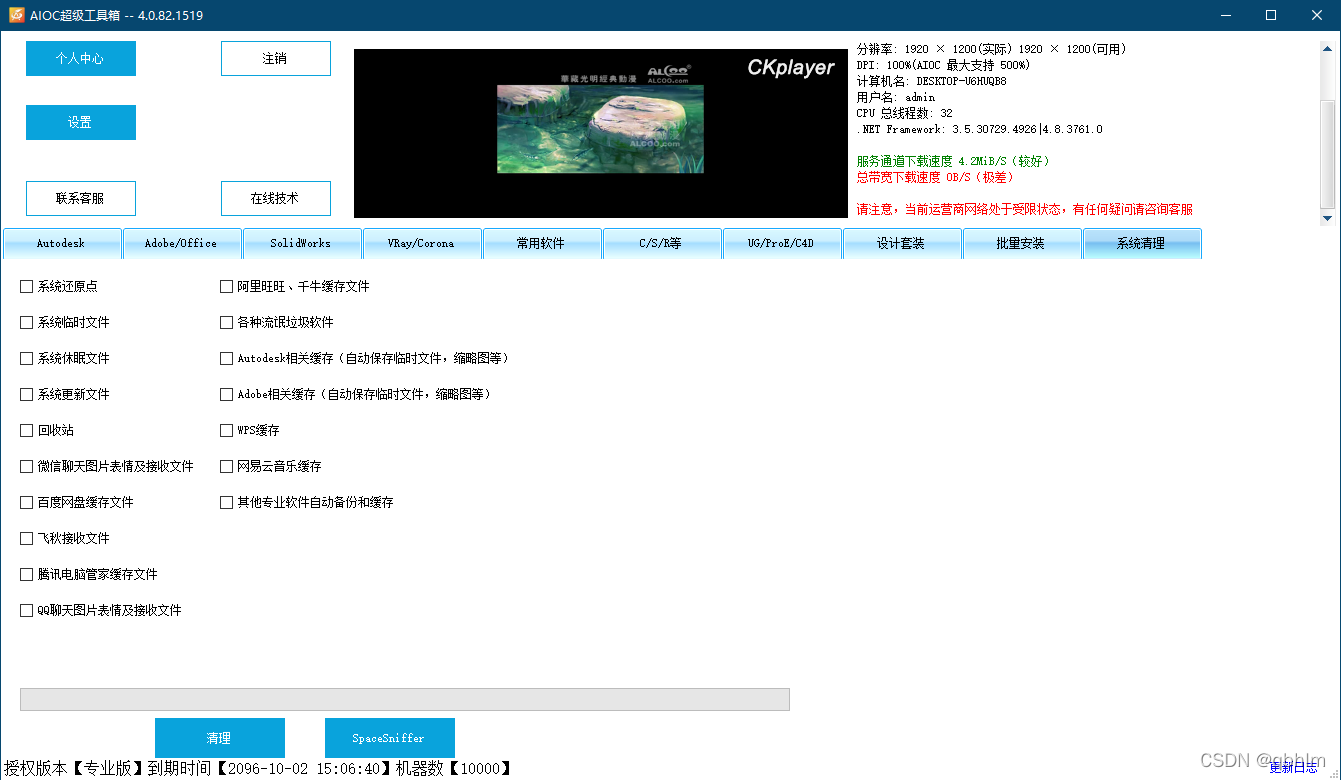
Task: Enable 微信聊天图片表情及接收文件 cleanup
Action: 26,466
